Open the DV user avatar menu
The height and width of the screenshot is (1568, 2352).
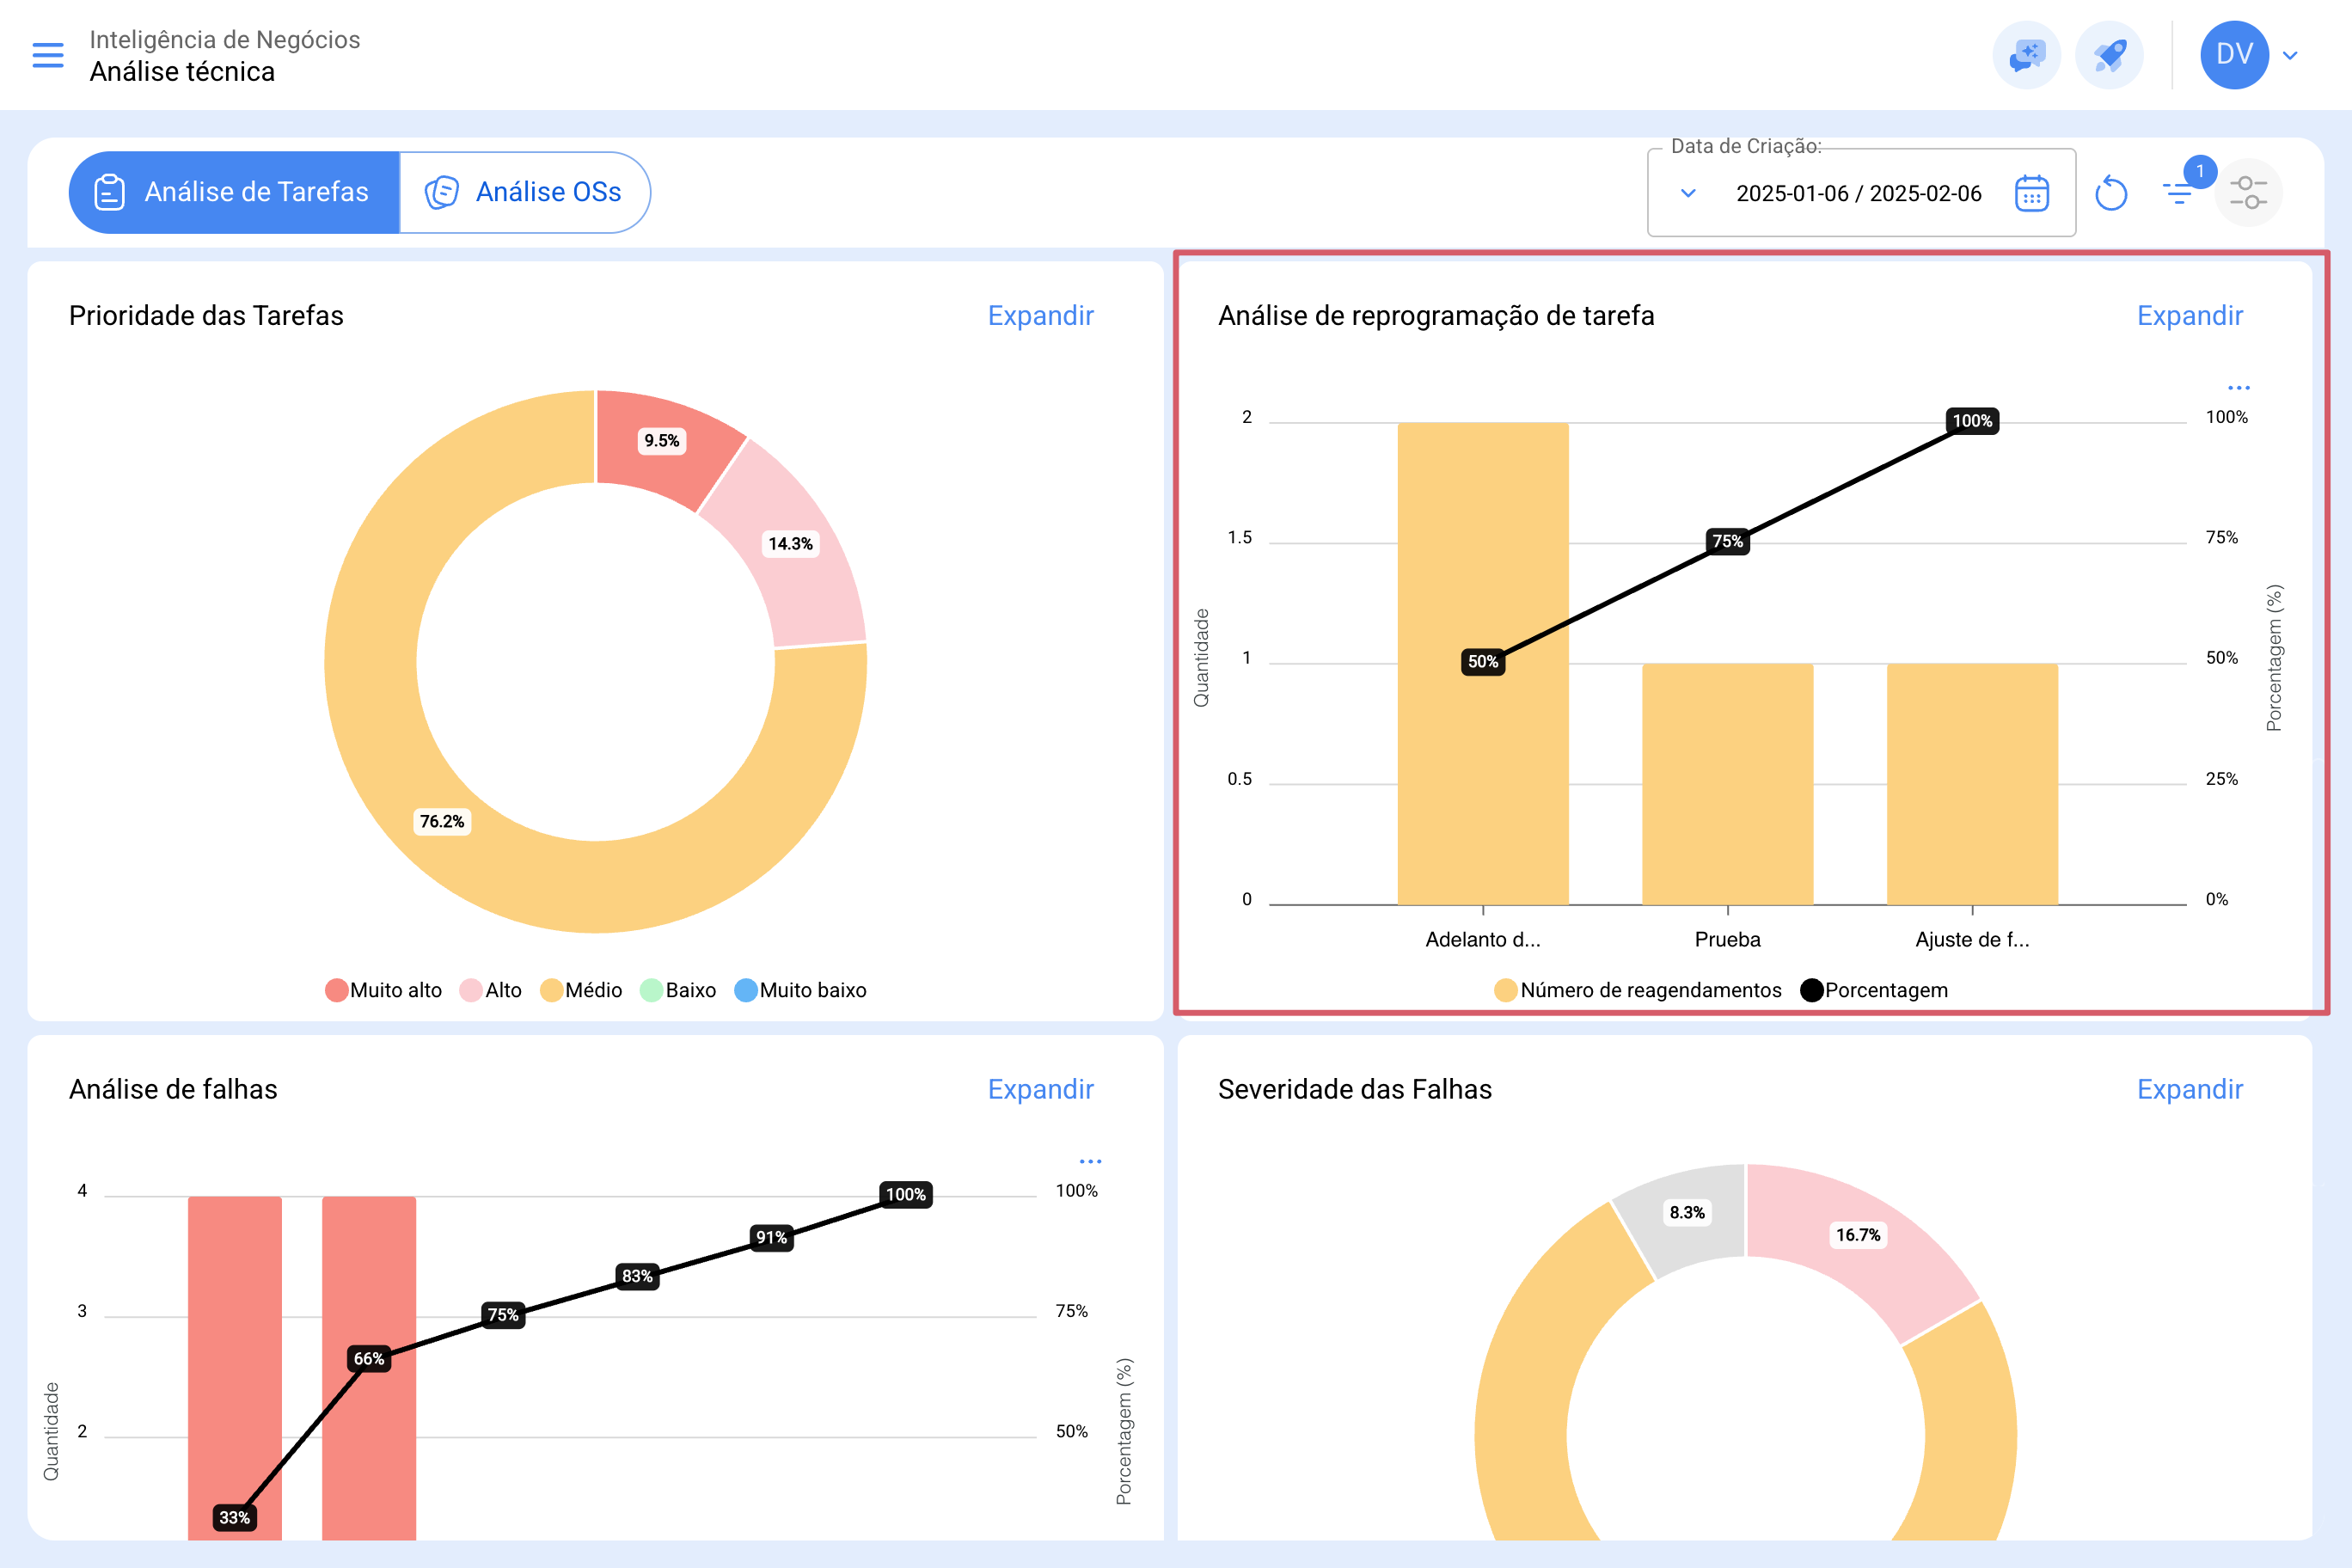click(x=2234, y=55)
